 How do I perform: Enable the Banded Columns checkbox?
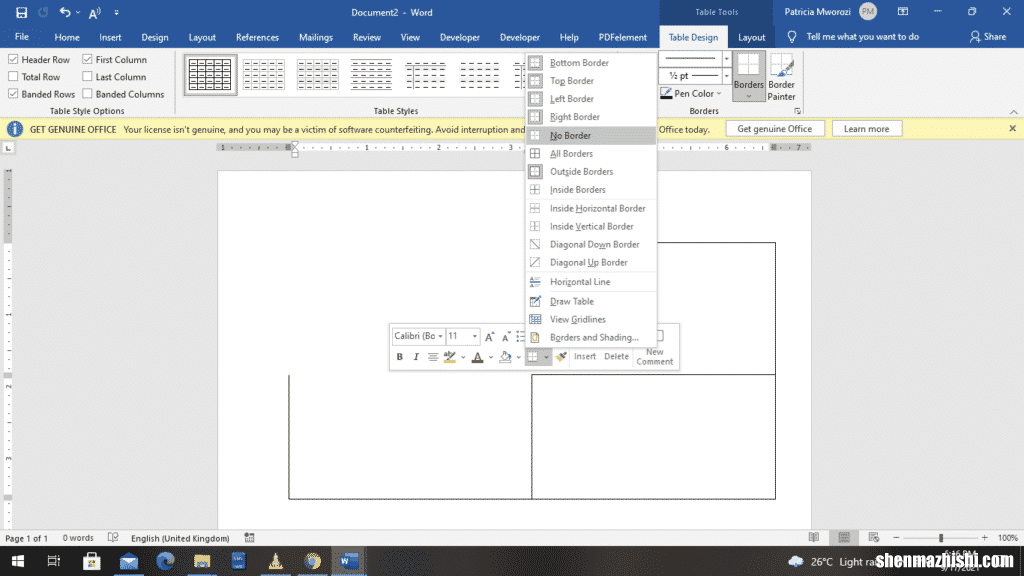[88, 94]
